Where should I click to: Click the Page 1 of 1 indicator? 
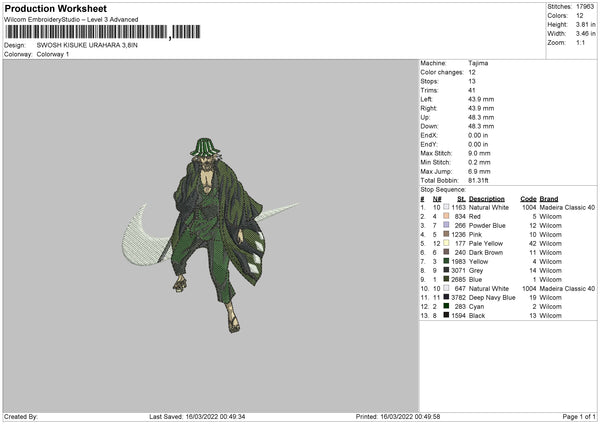[579, 417]
